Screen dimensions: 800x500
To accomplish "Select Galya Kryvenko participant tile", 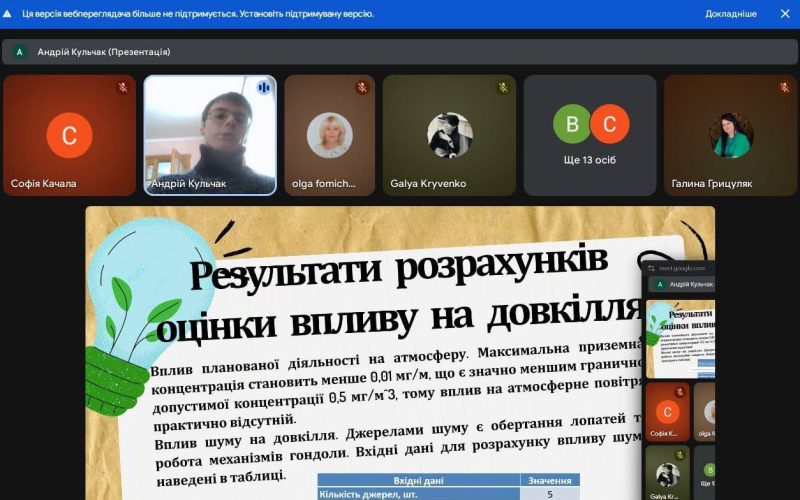I will coord(449,135).
